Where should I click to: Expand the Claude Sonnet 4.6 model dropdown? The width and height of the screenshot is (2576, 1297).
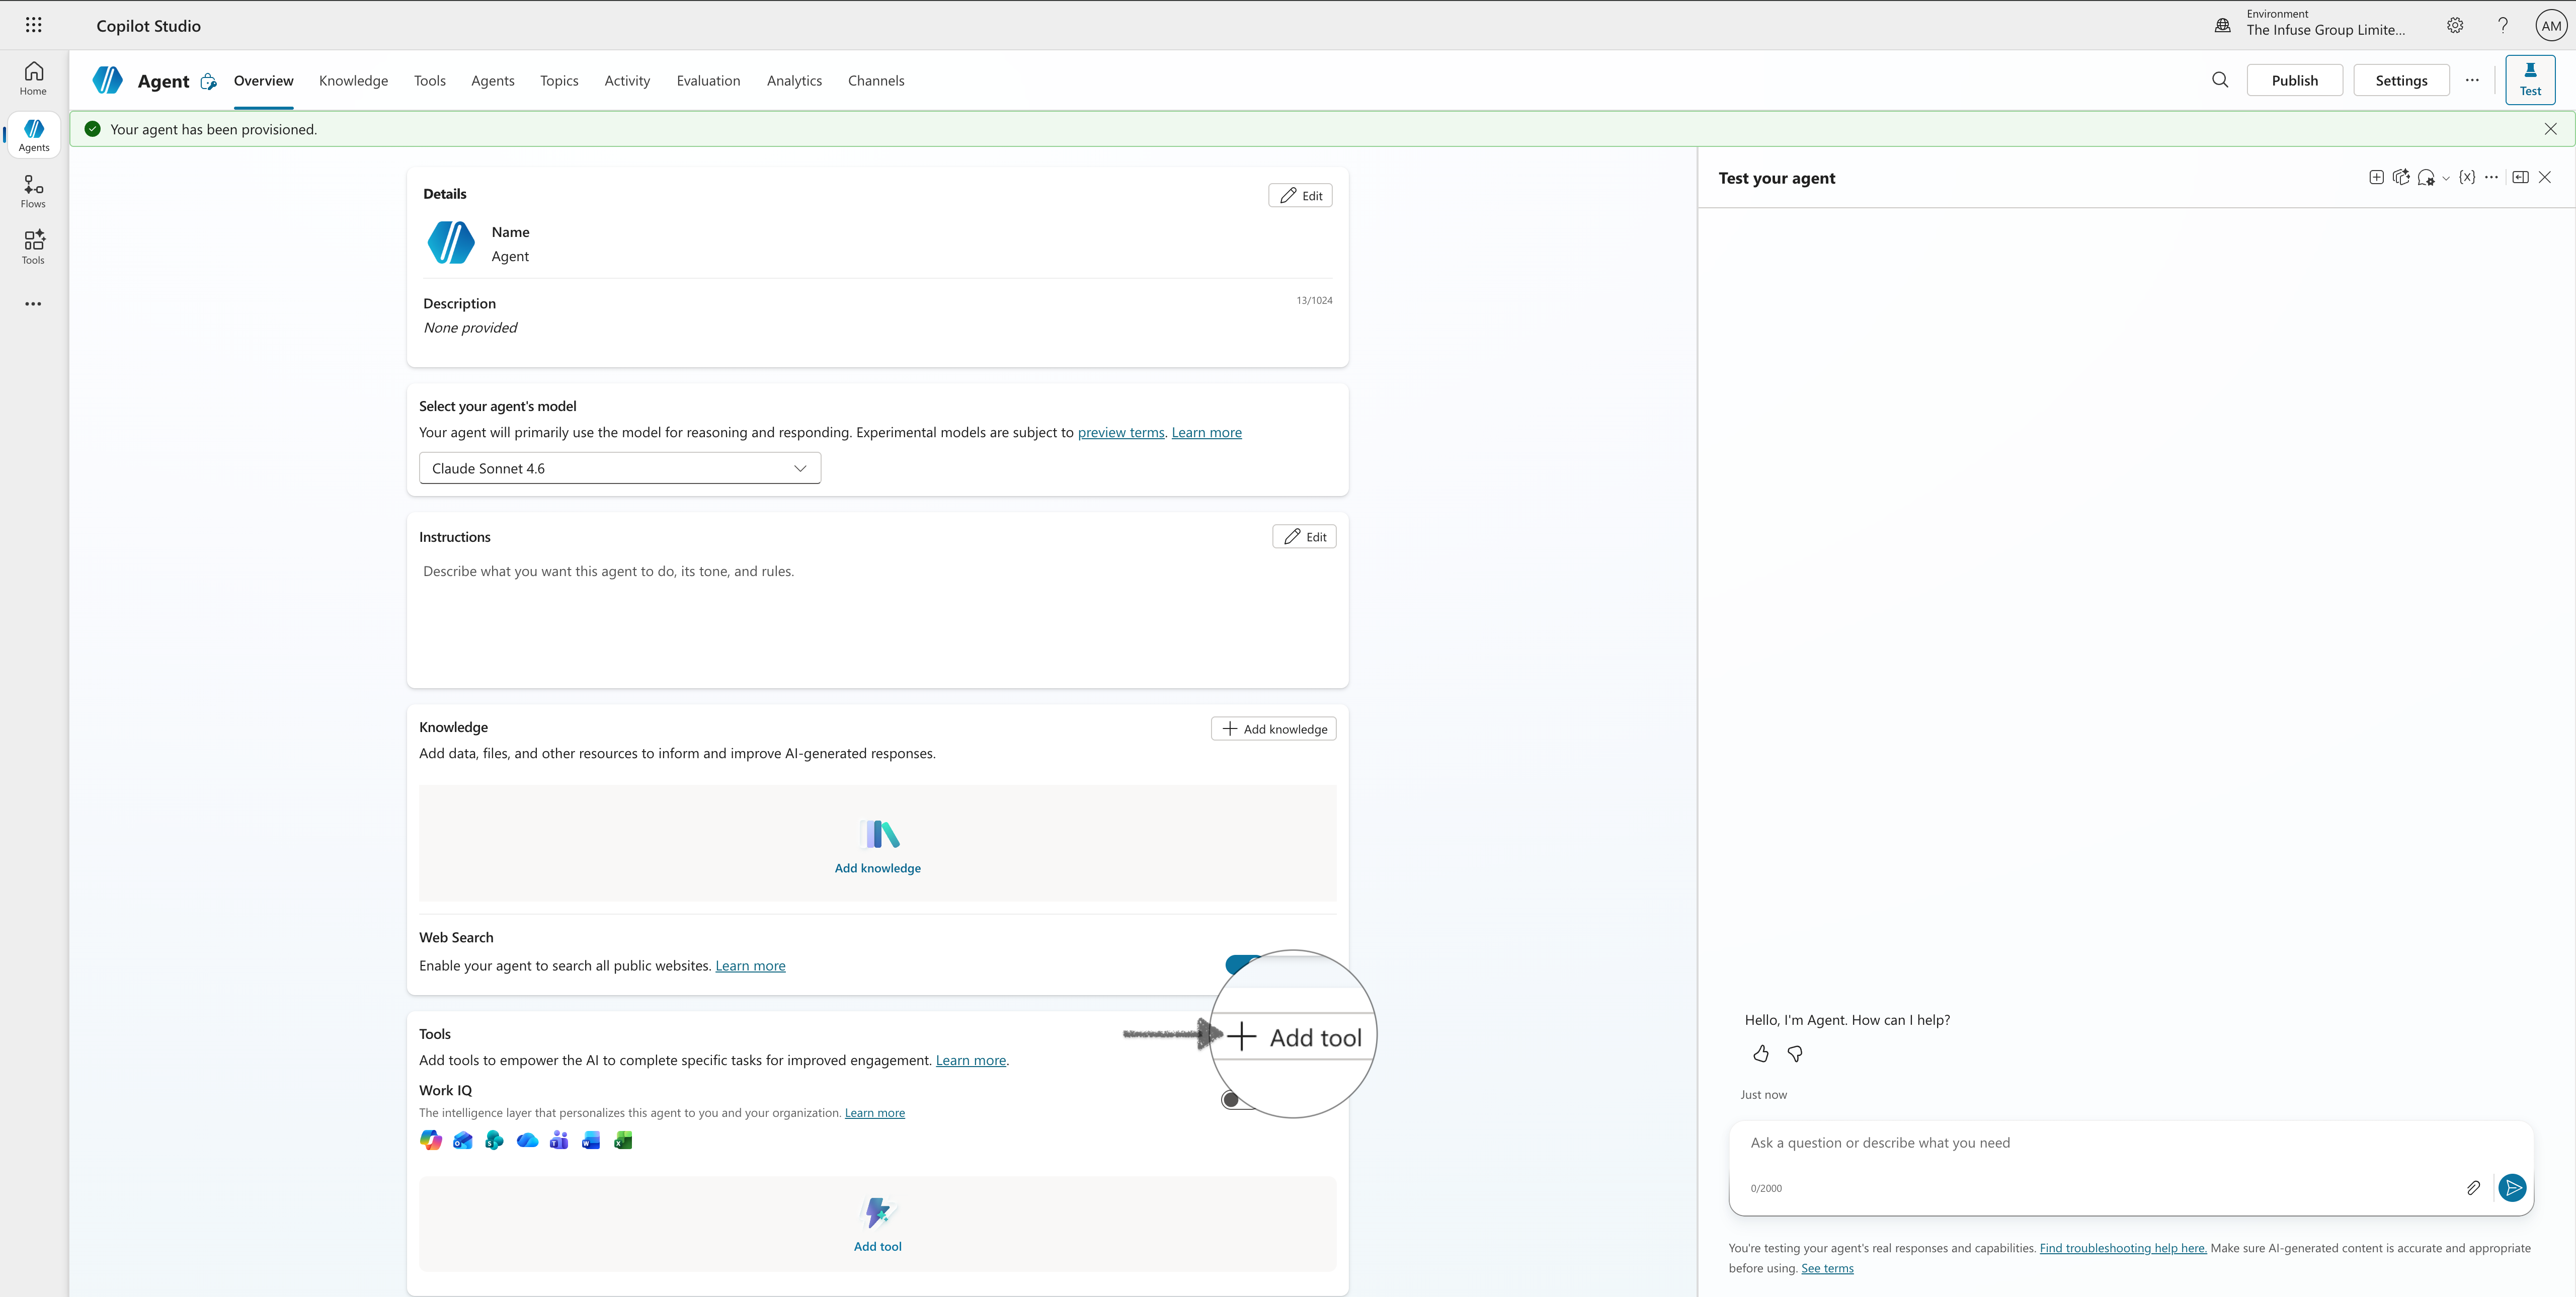pos(620,468)
